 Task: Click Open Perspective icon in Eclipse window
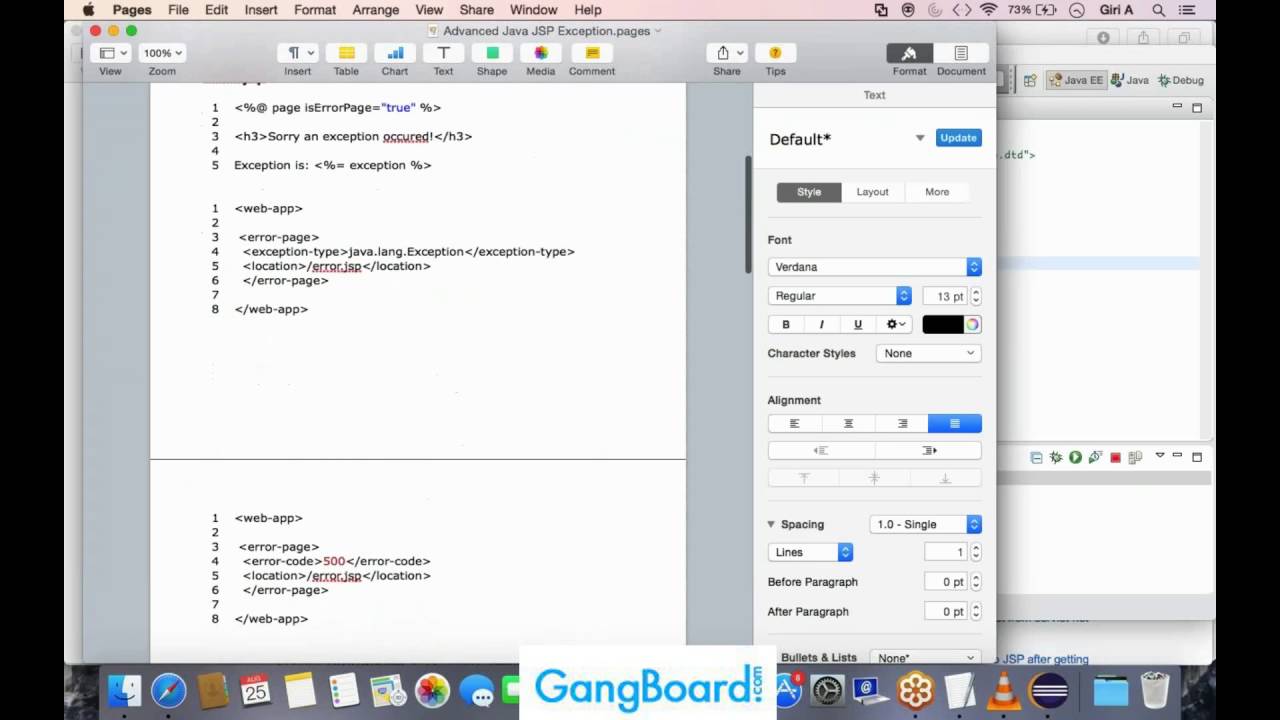click(1029, 81)
